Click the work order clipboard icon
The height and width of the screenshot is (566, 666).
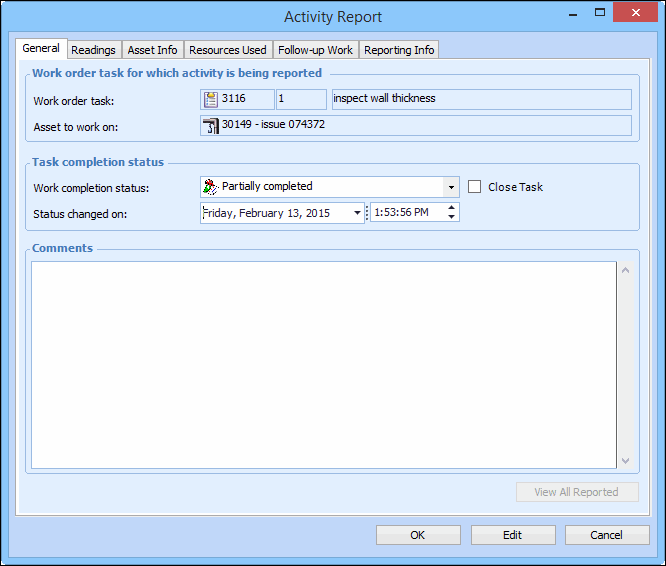[x=211, y=99]
